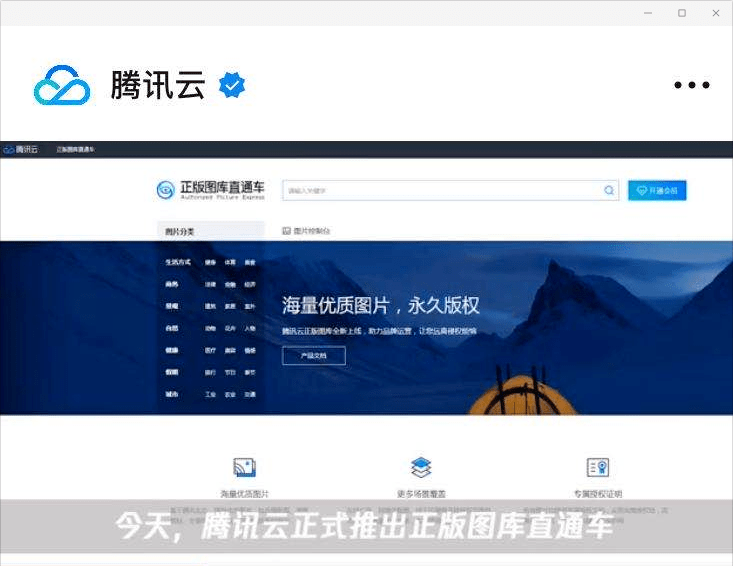Click 正版图库直通车 in the dark navbar

click(x=75, y=150)
